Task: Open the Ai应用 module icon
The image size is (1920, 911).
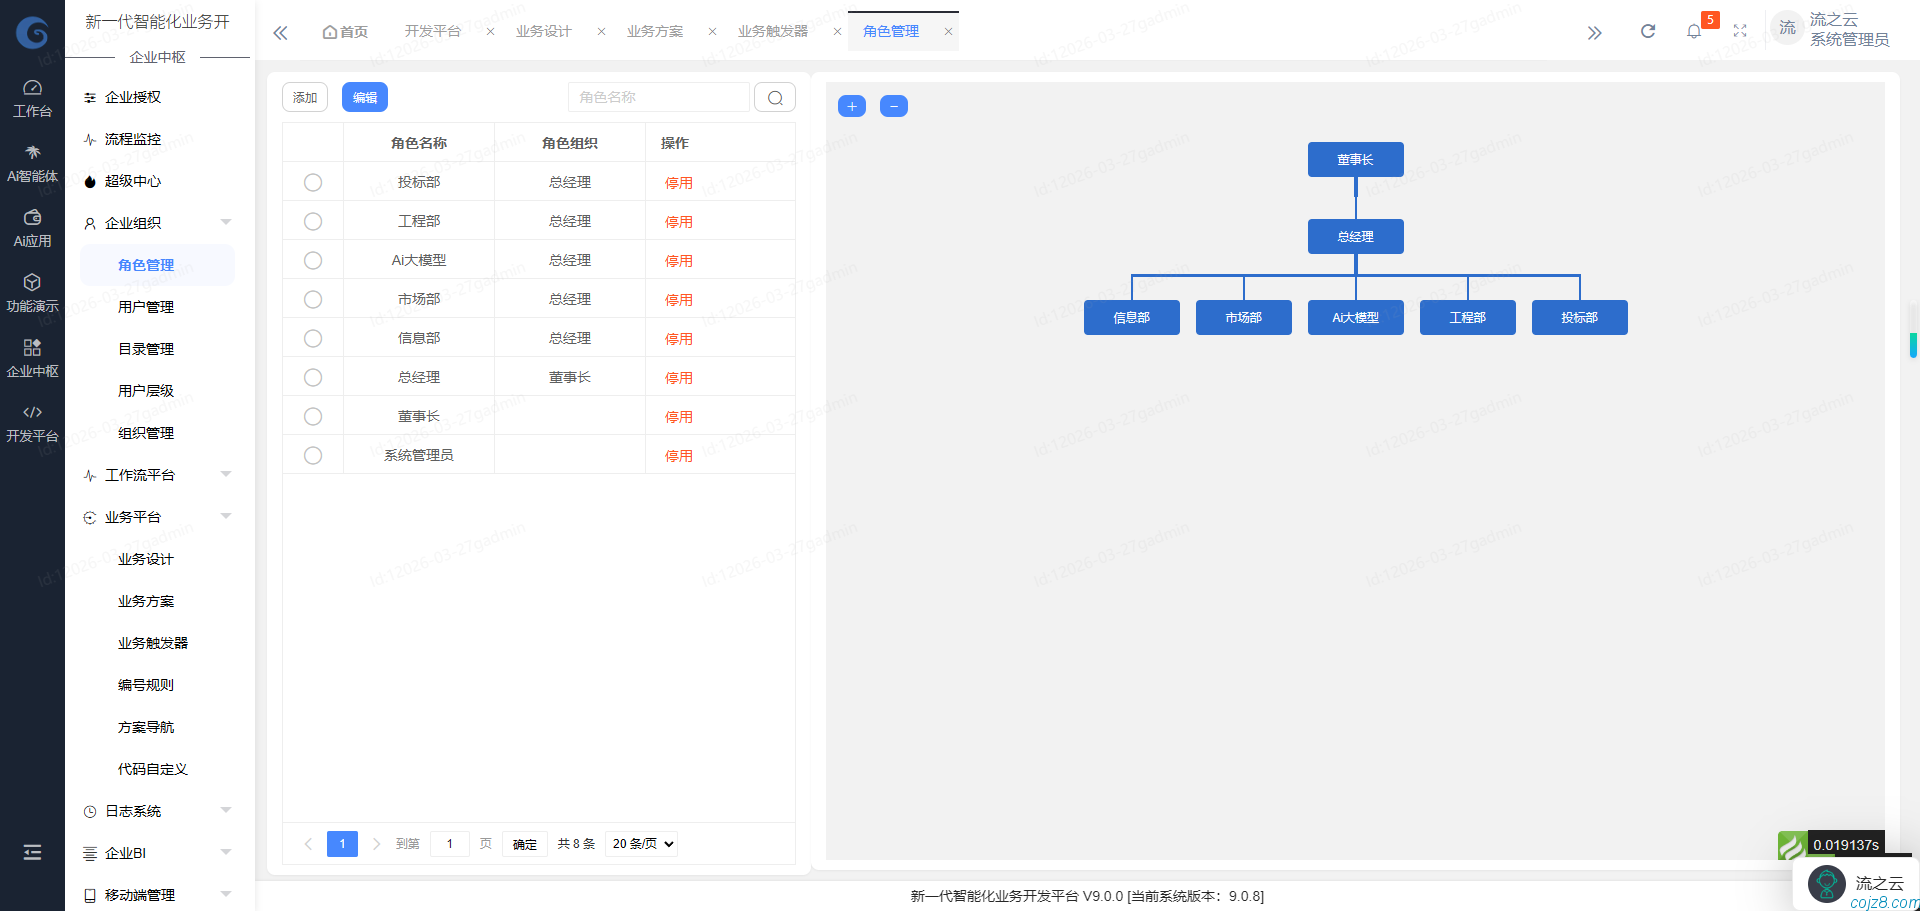Action: point(32,222)
